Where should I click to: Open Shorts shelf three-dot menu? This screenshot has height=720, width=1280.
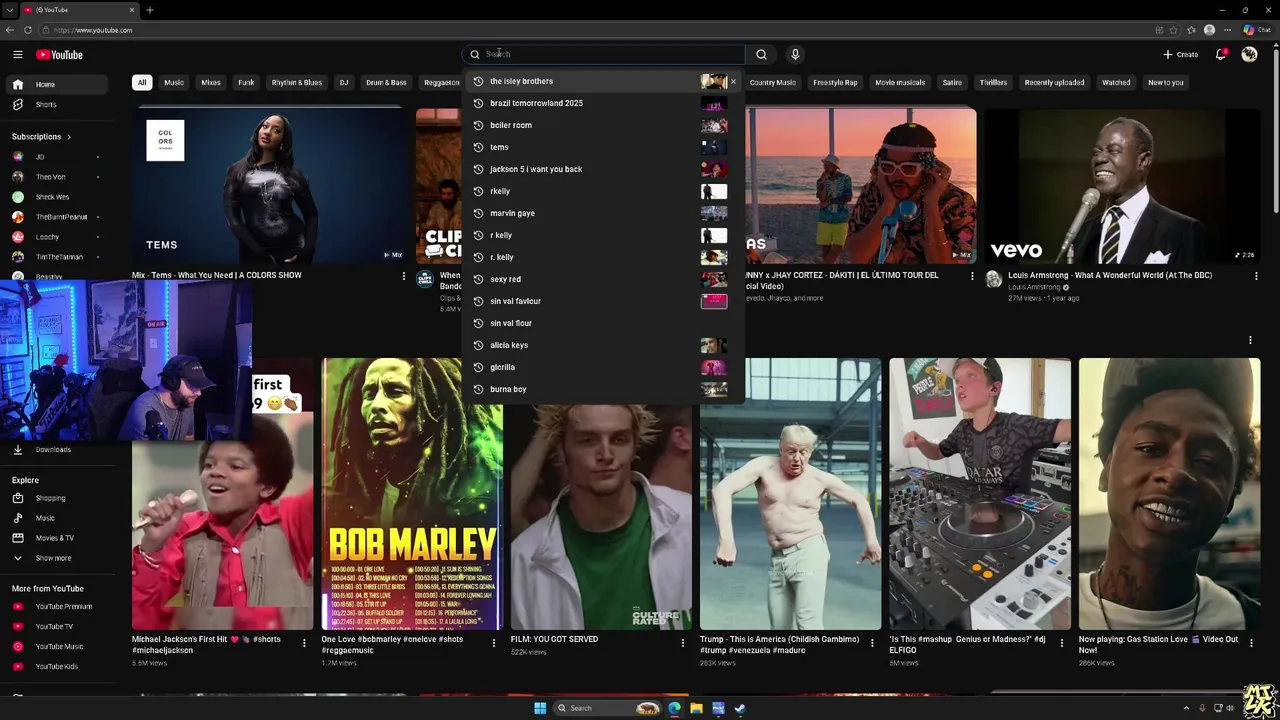[1250, 340]
